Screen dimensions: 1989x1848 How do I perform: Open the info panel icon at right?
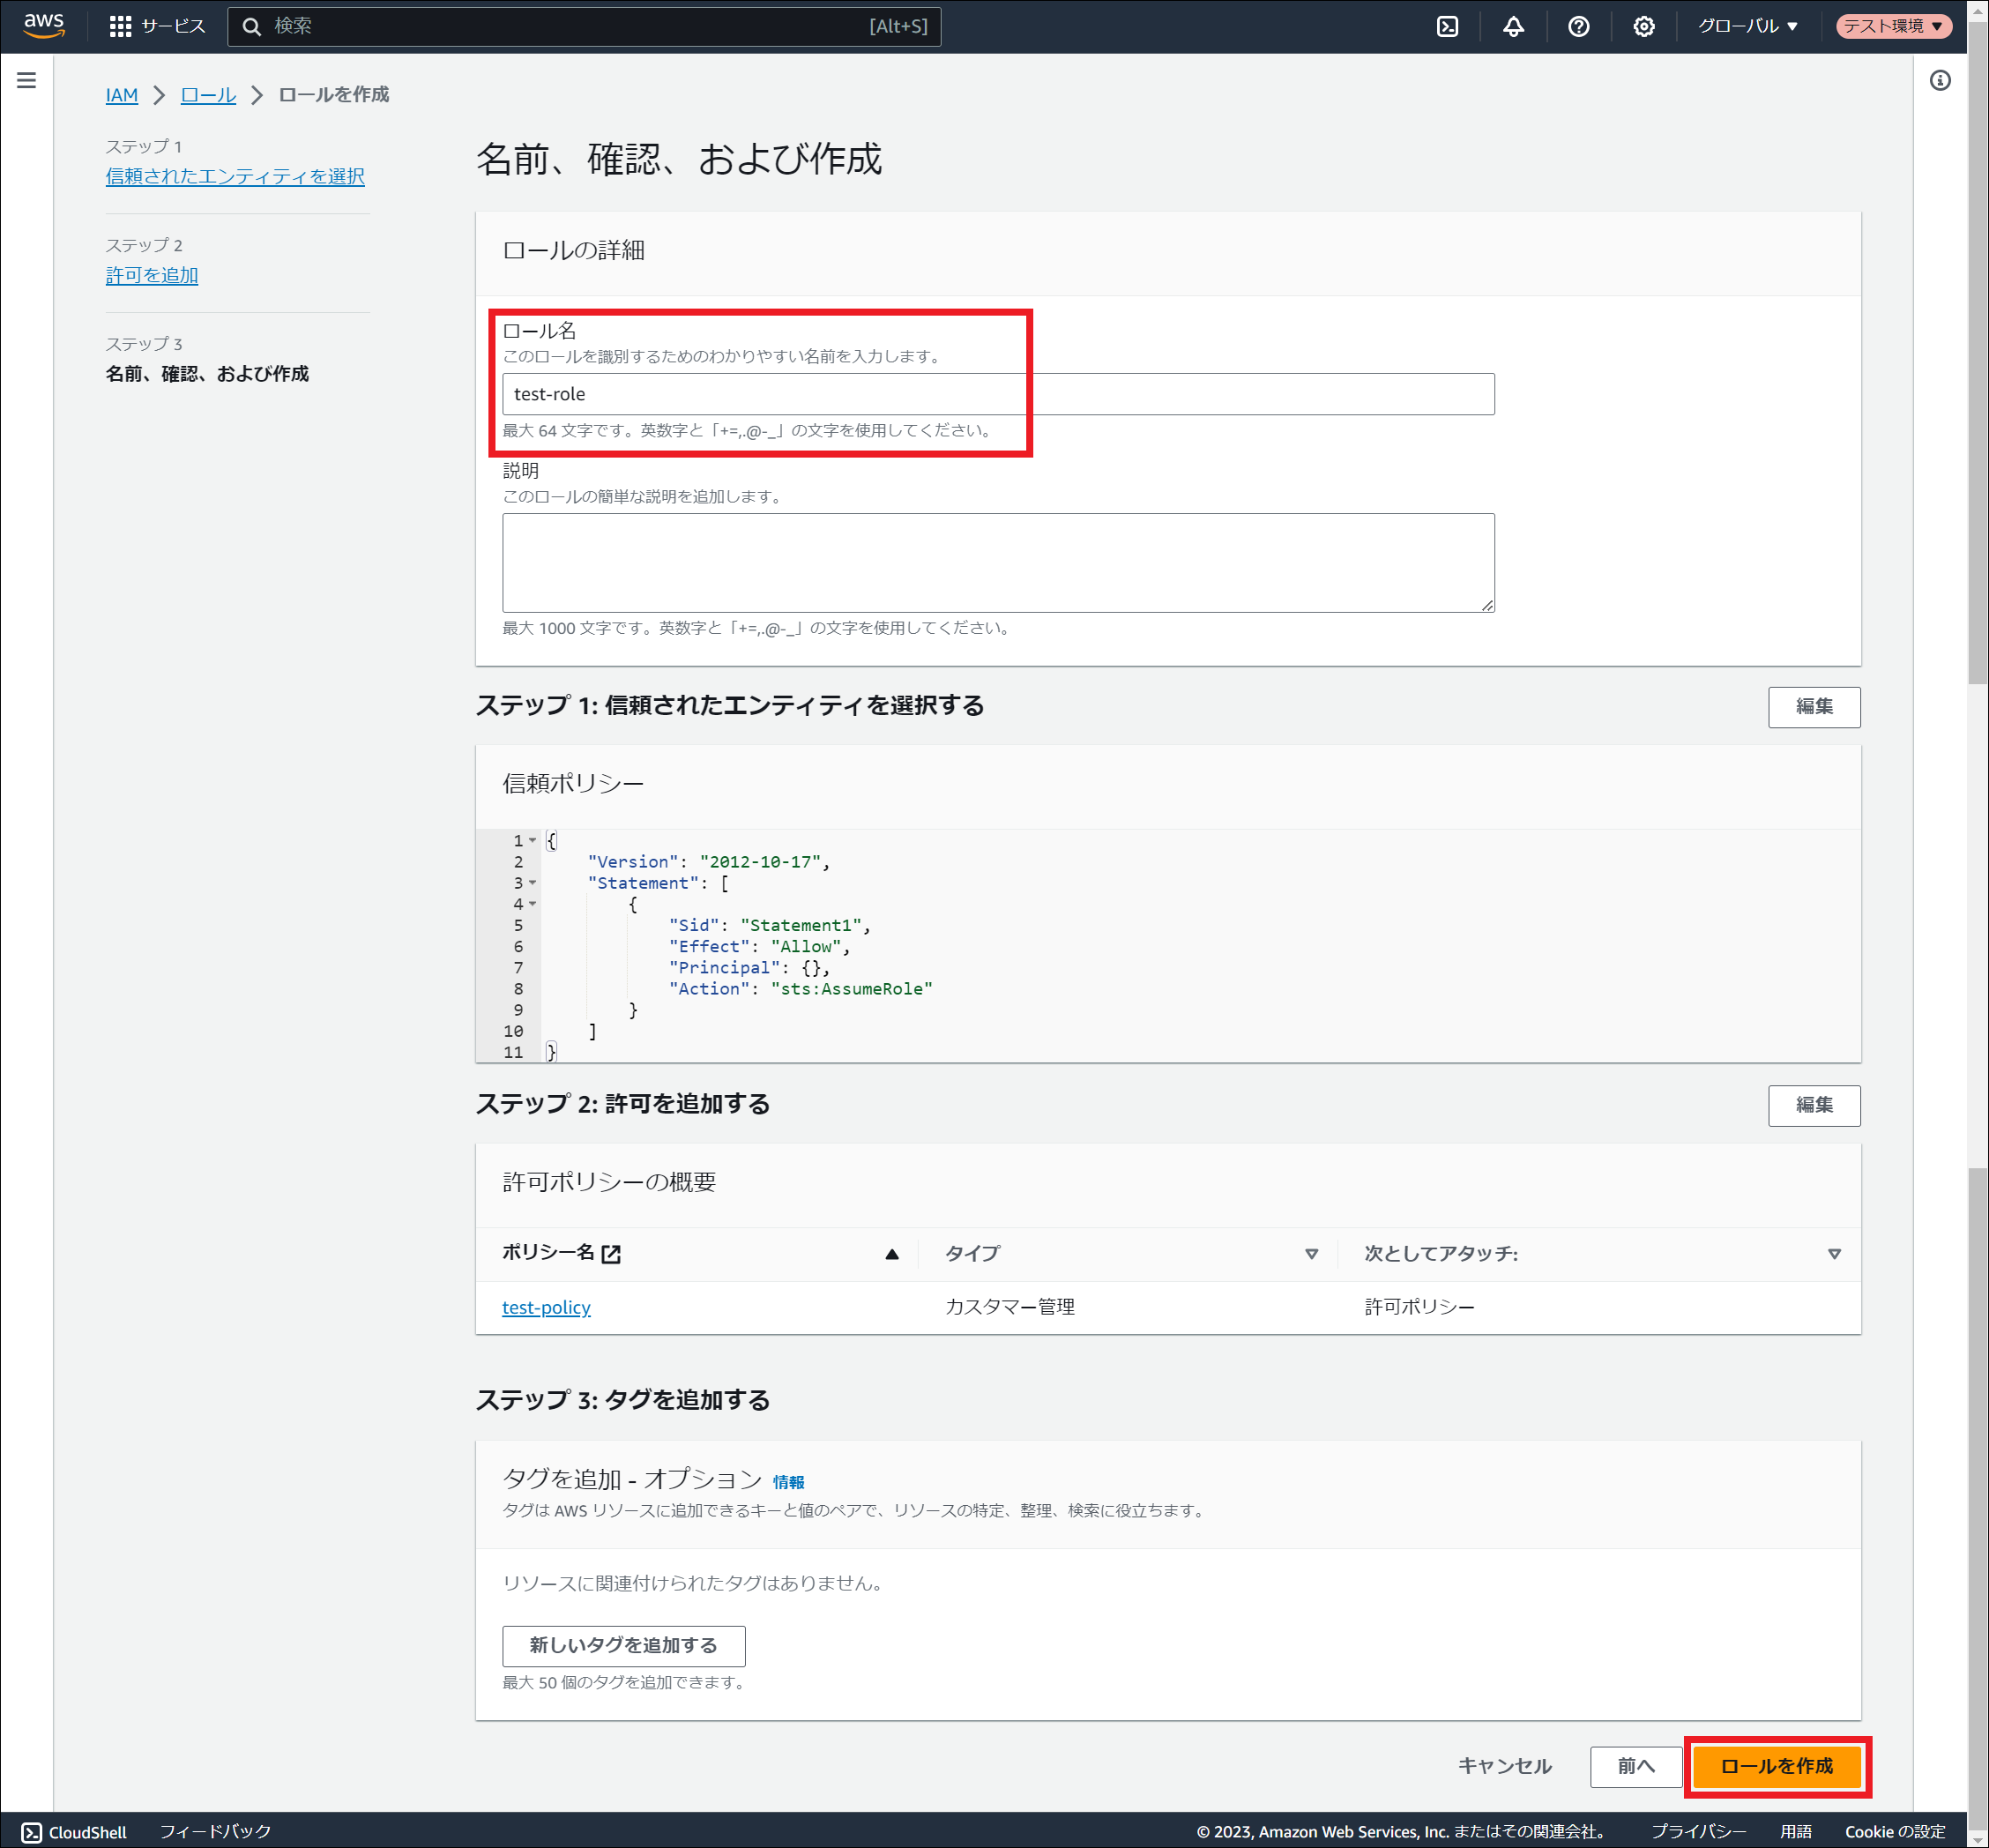pyautogui.click(x=1939, y=80)
